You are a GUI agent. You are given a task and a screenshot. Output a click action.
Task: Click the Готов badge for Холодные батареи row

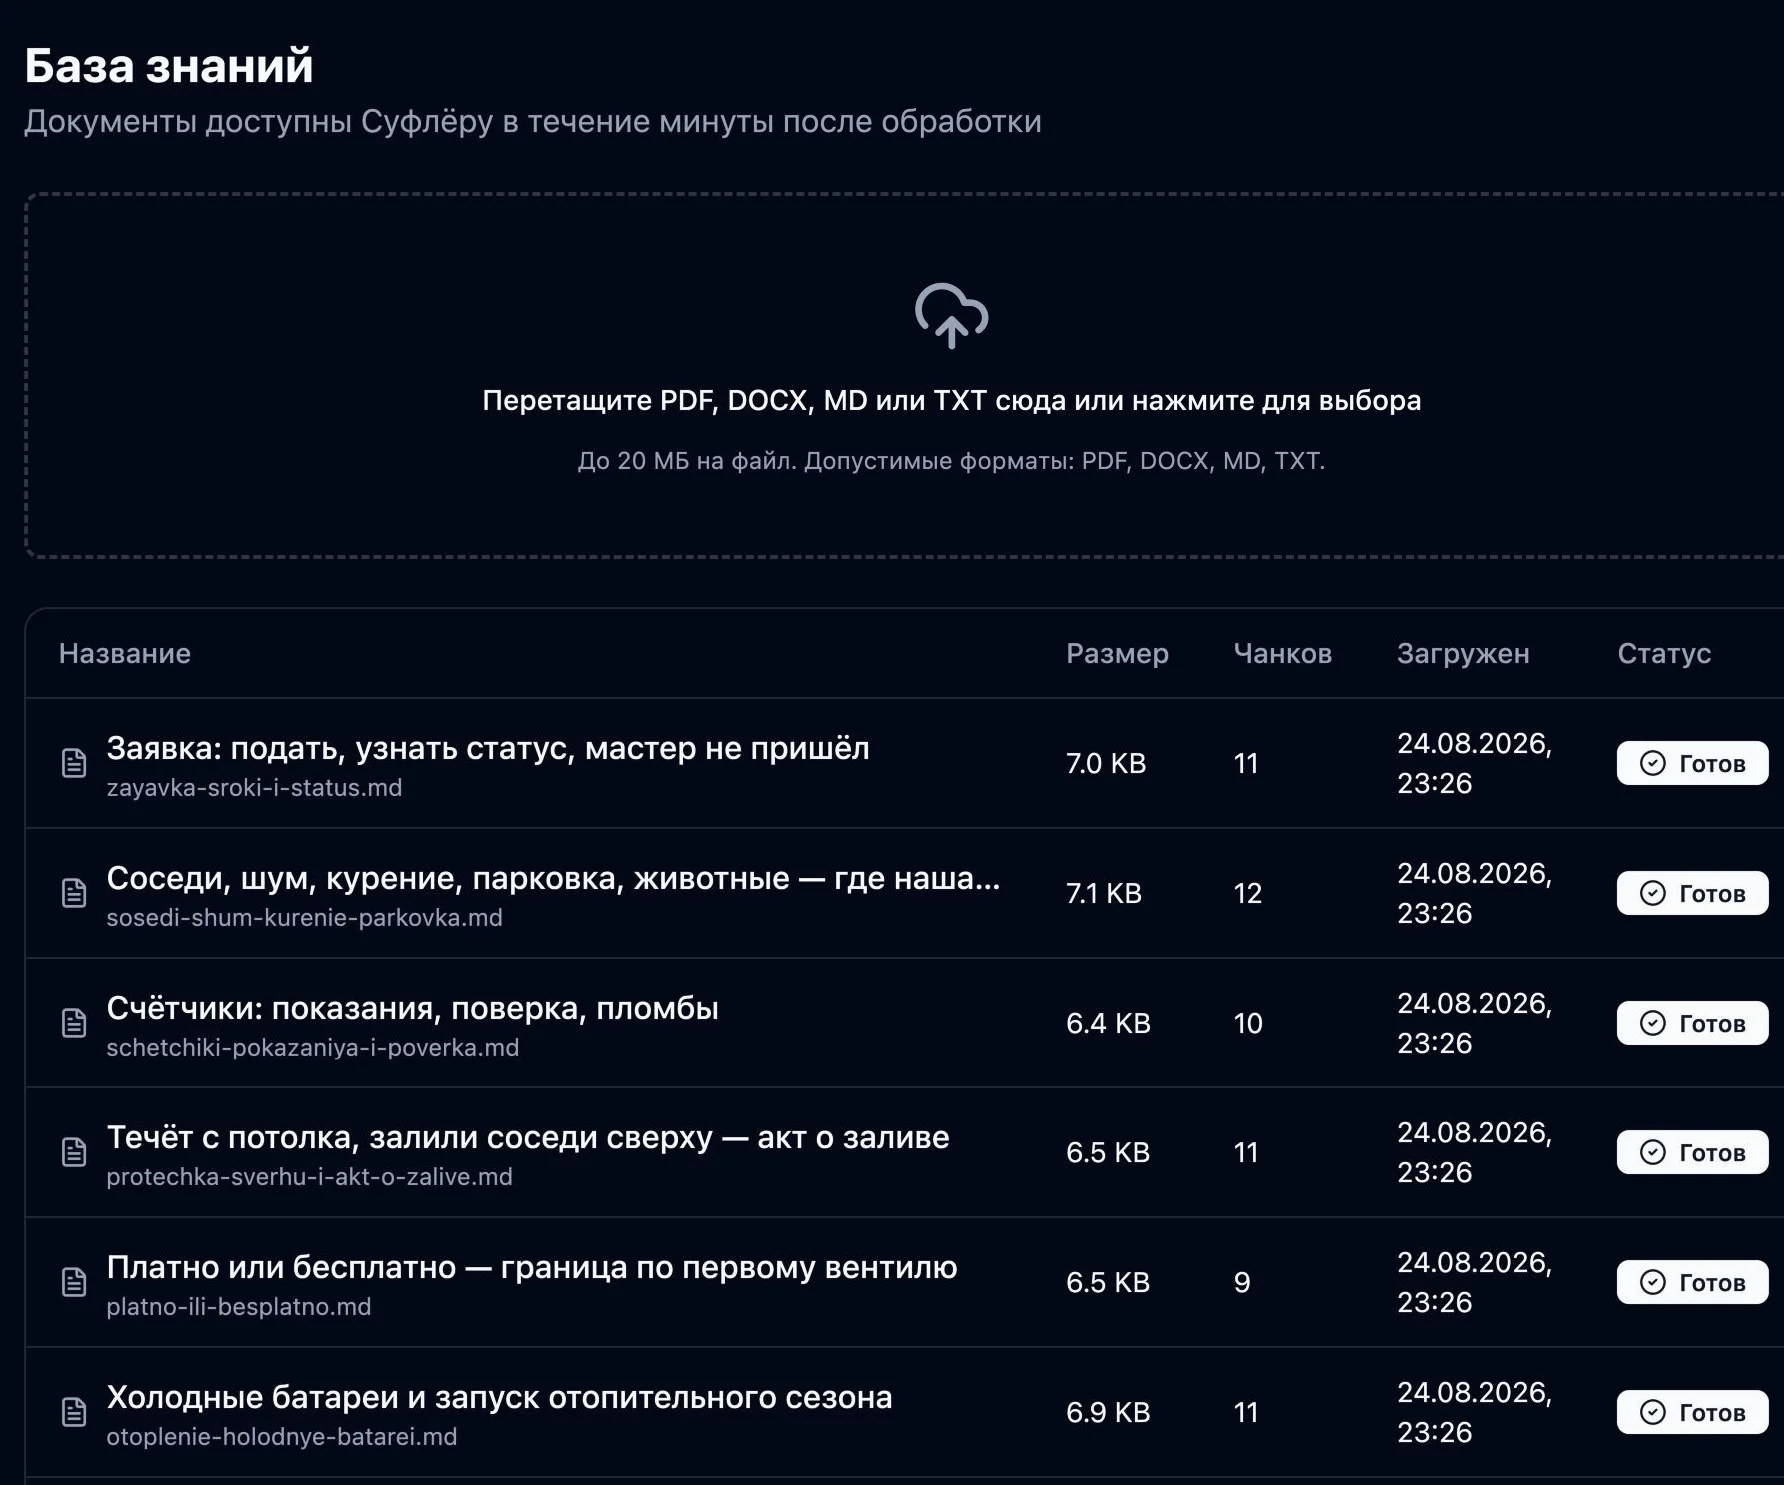click(x=1692, y=1412)
